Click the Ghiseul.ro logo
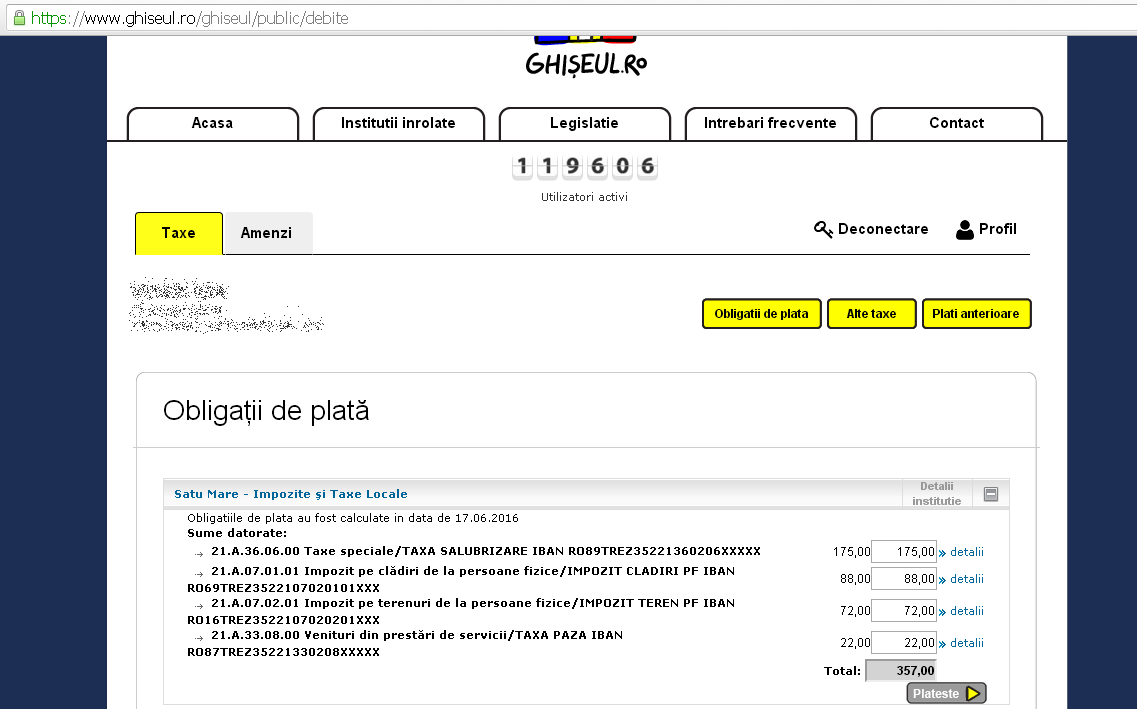Viewport: 1137px width, 709px height. pyautogui.click(x=586, y=57)
